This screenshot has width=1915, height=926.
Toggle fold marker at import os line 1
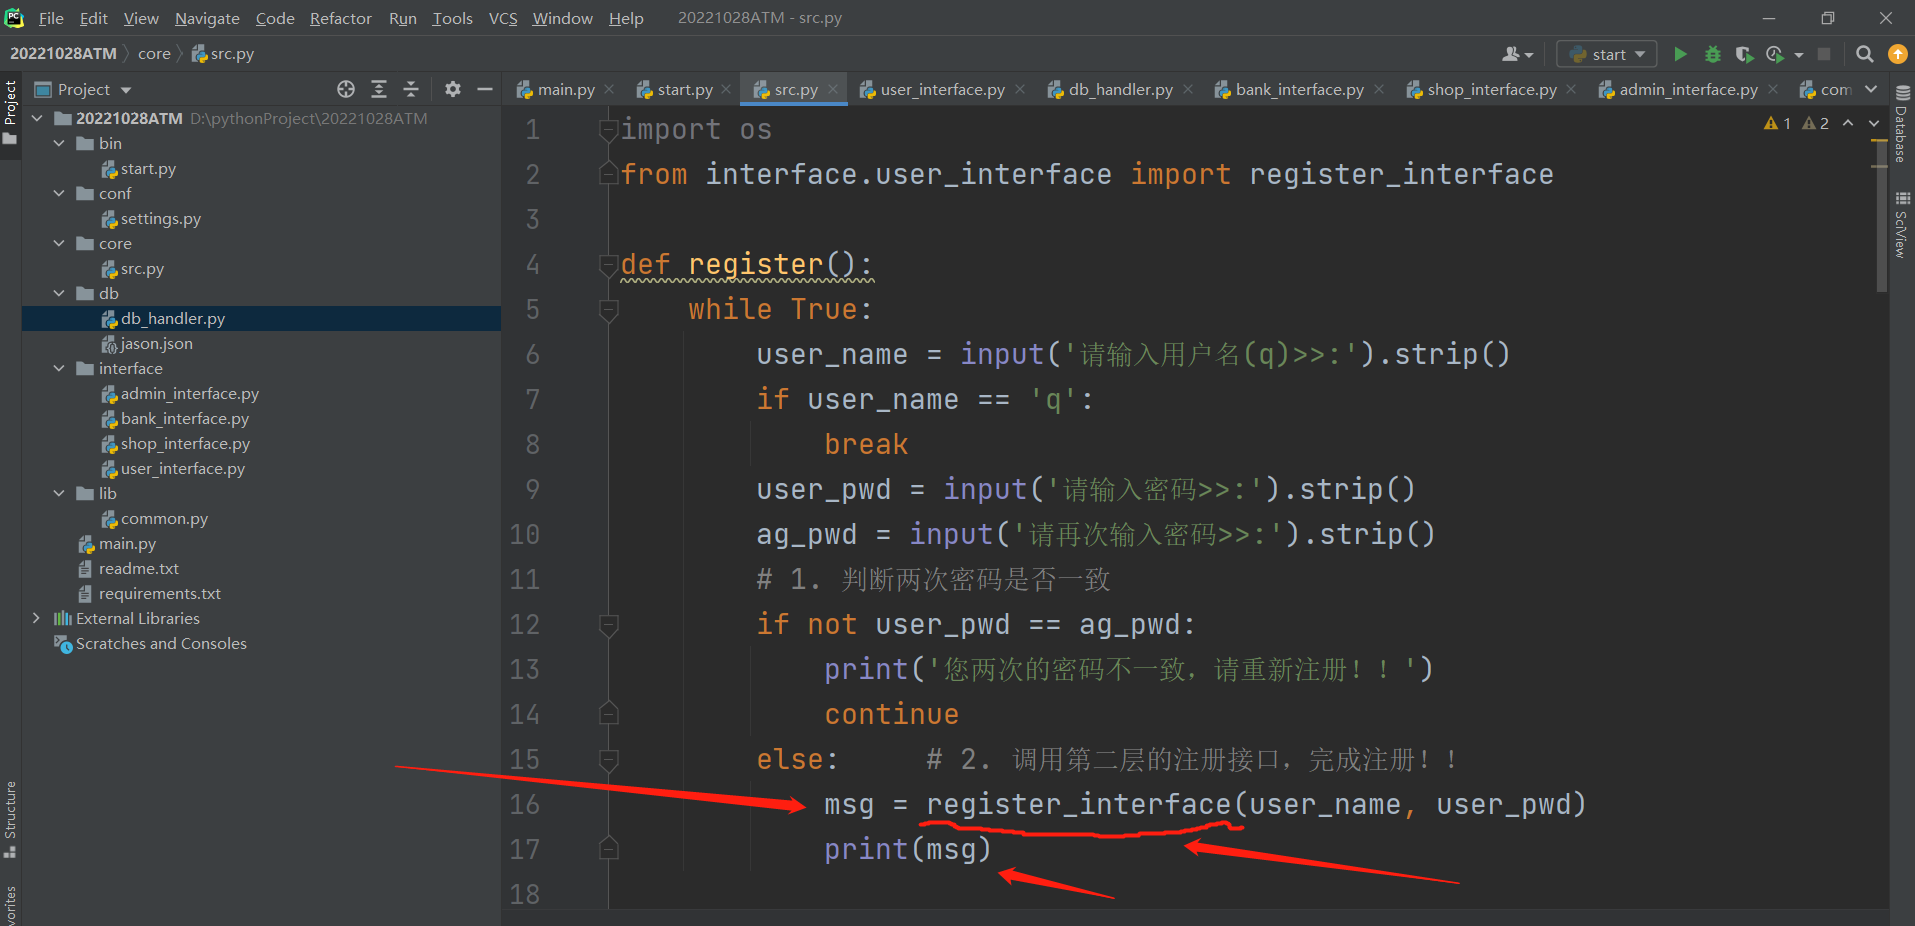tap(608, 130)
